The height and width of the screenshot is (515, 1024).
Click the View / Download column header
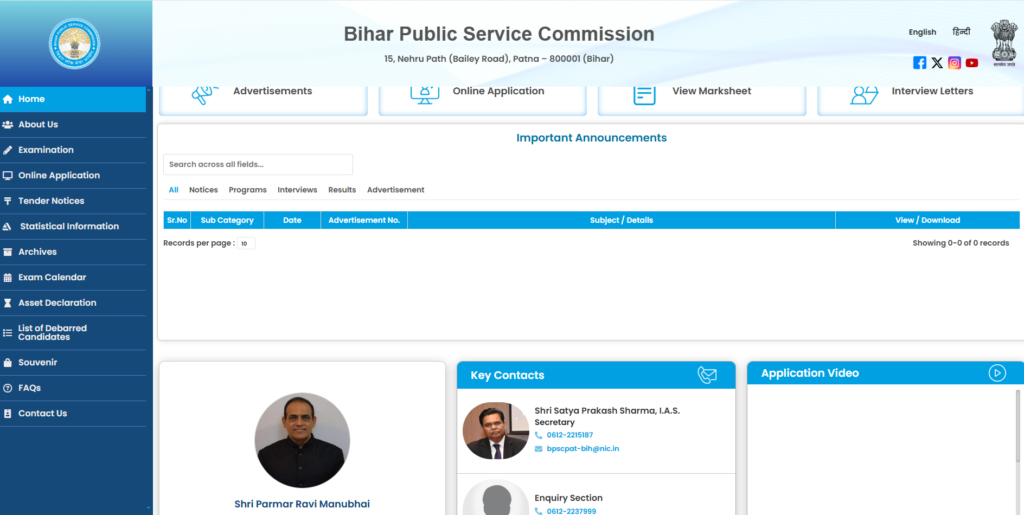point(927,221)
